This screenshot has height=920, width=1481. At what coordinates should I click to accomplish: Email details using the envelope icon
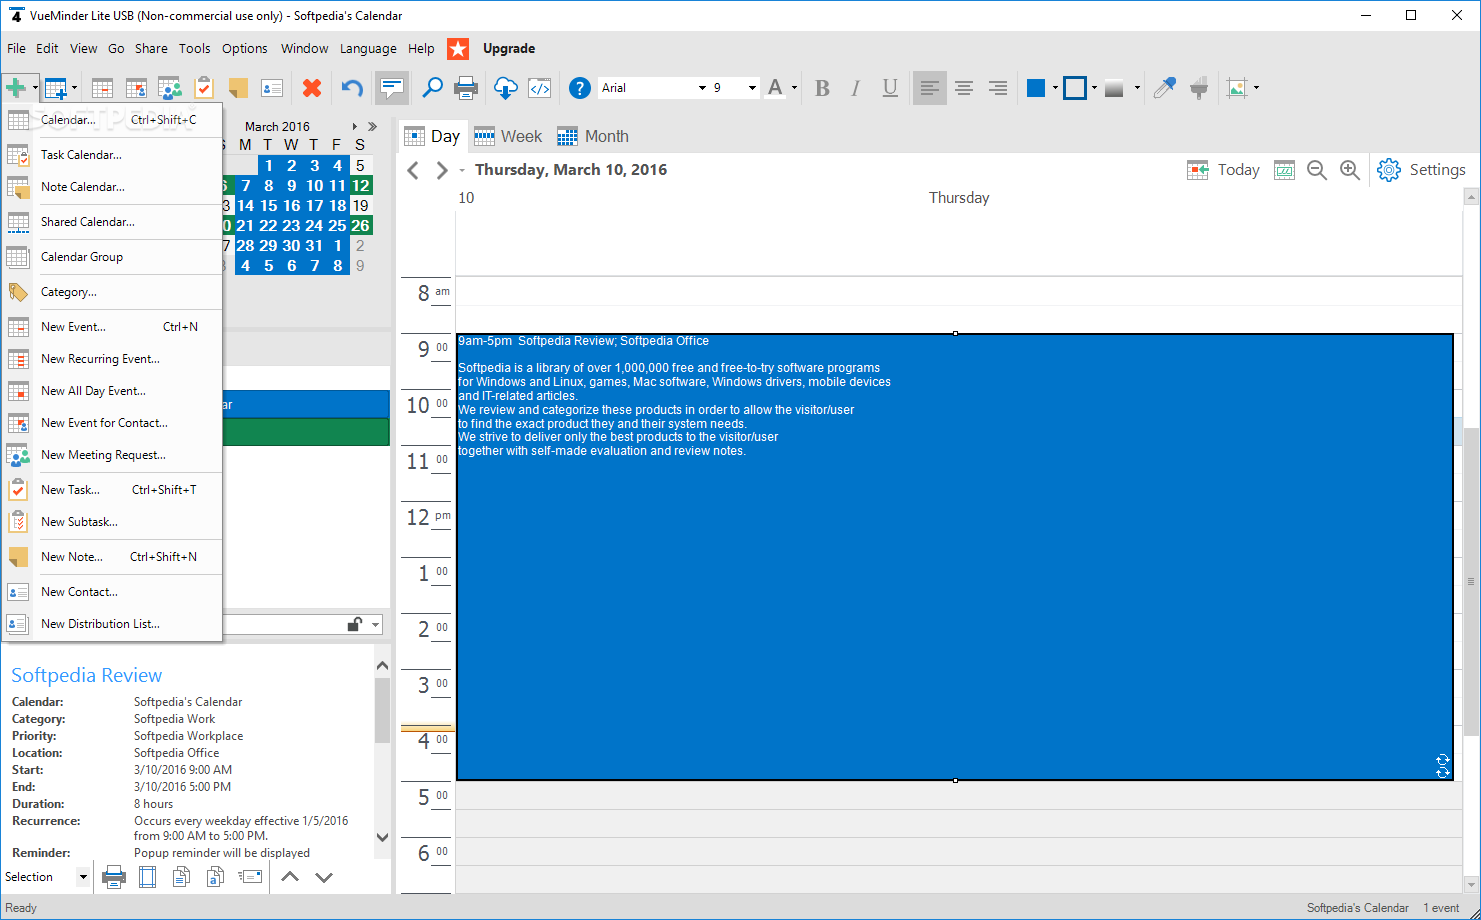250,877
